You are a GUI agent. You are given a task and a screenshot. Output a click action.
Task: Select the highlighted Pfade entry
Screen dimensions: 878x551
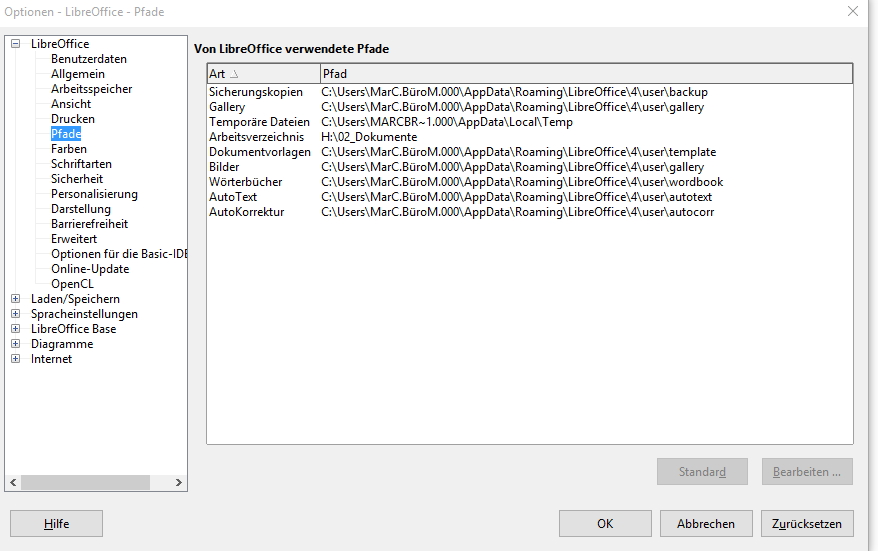click(66, 134)
